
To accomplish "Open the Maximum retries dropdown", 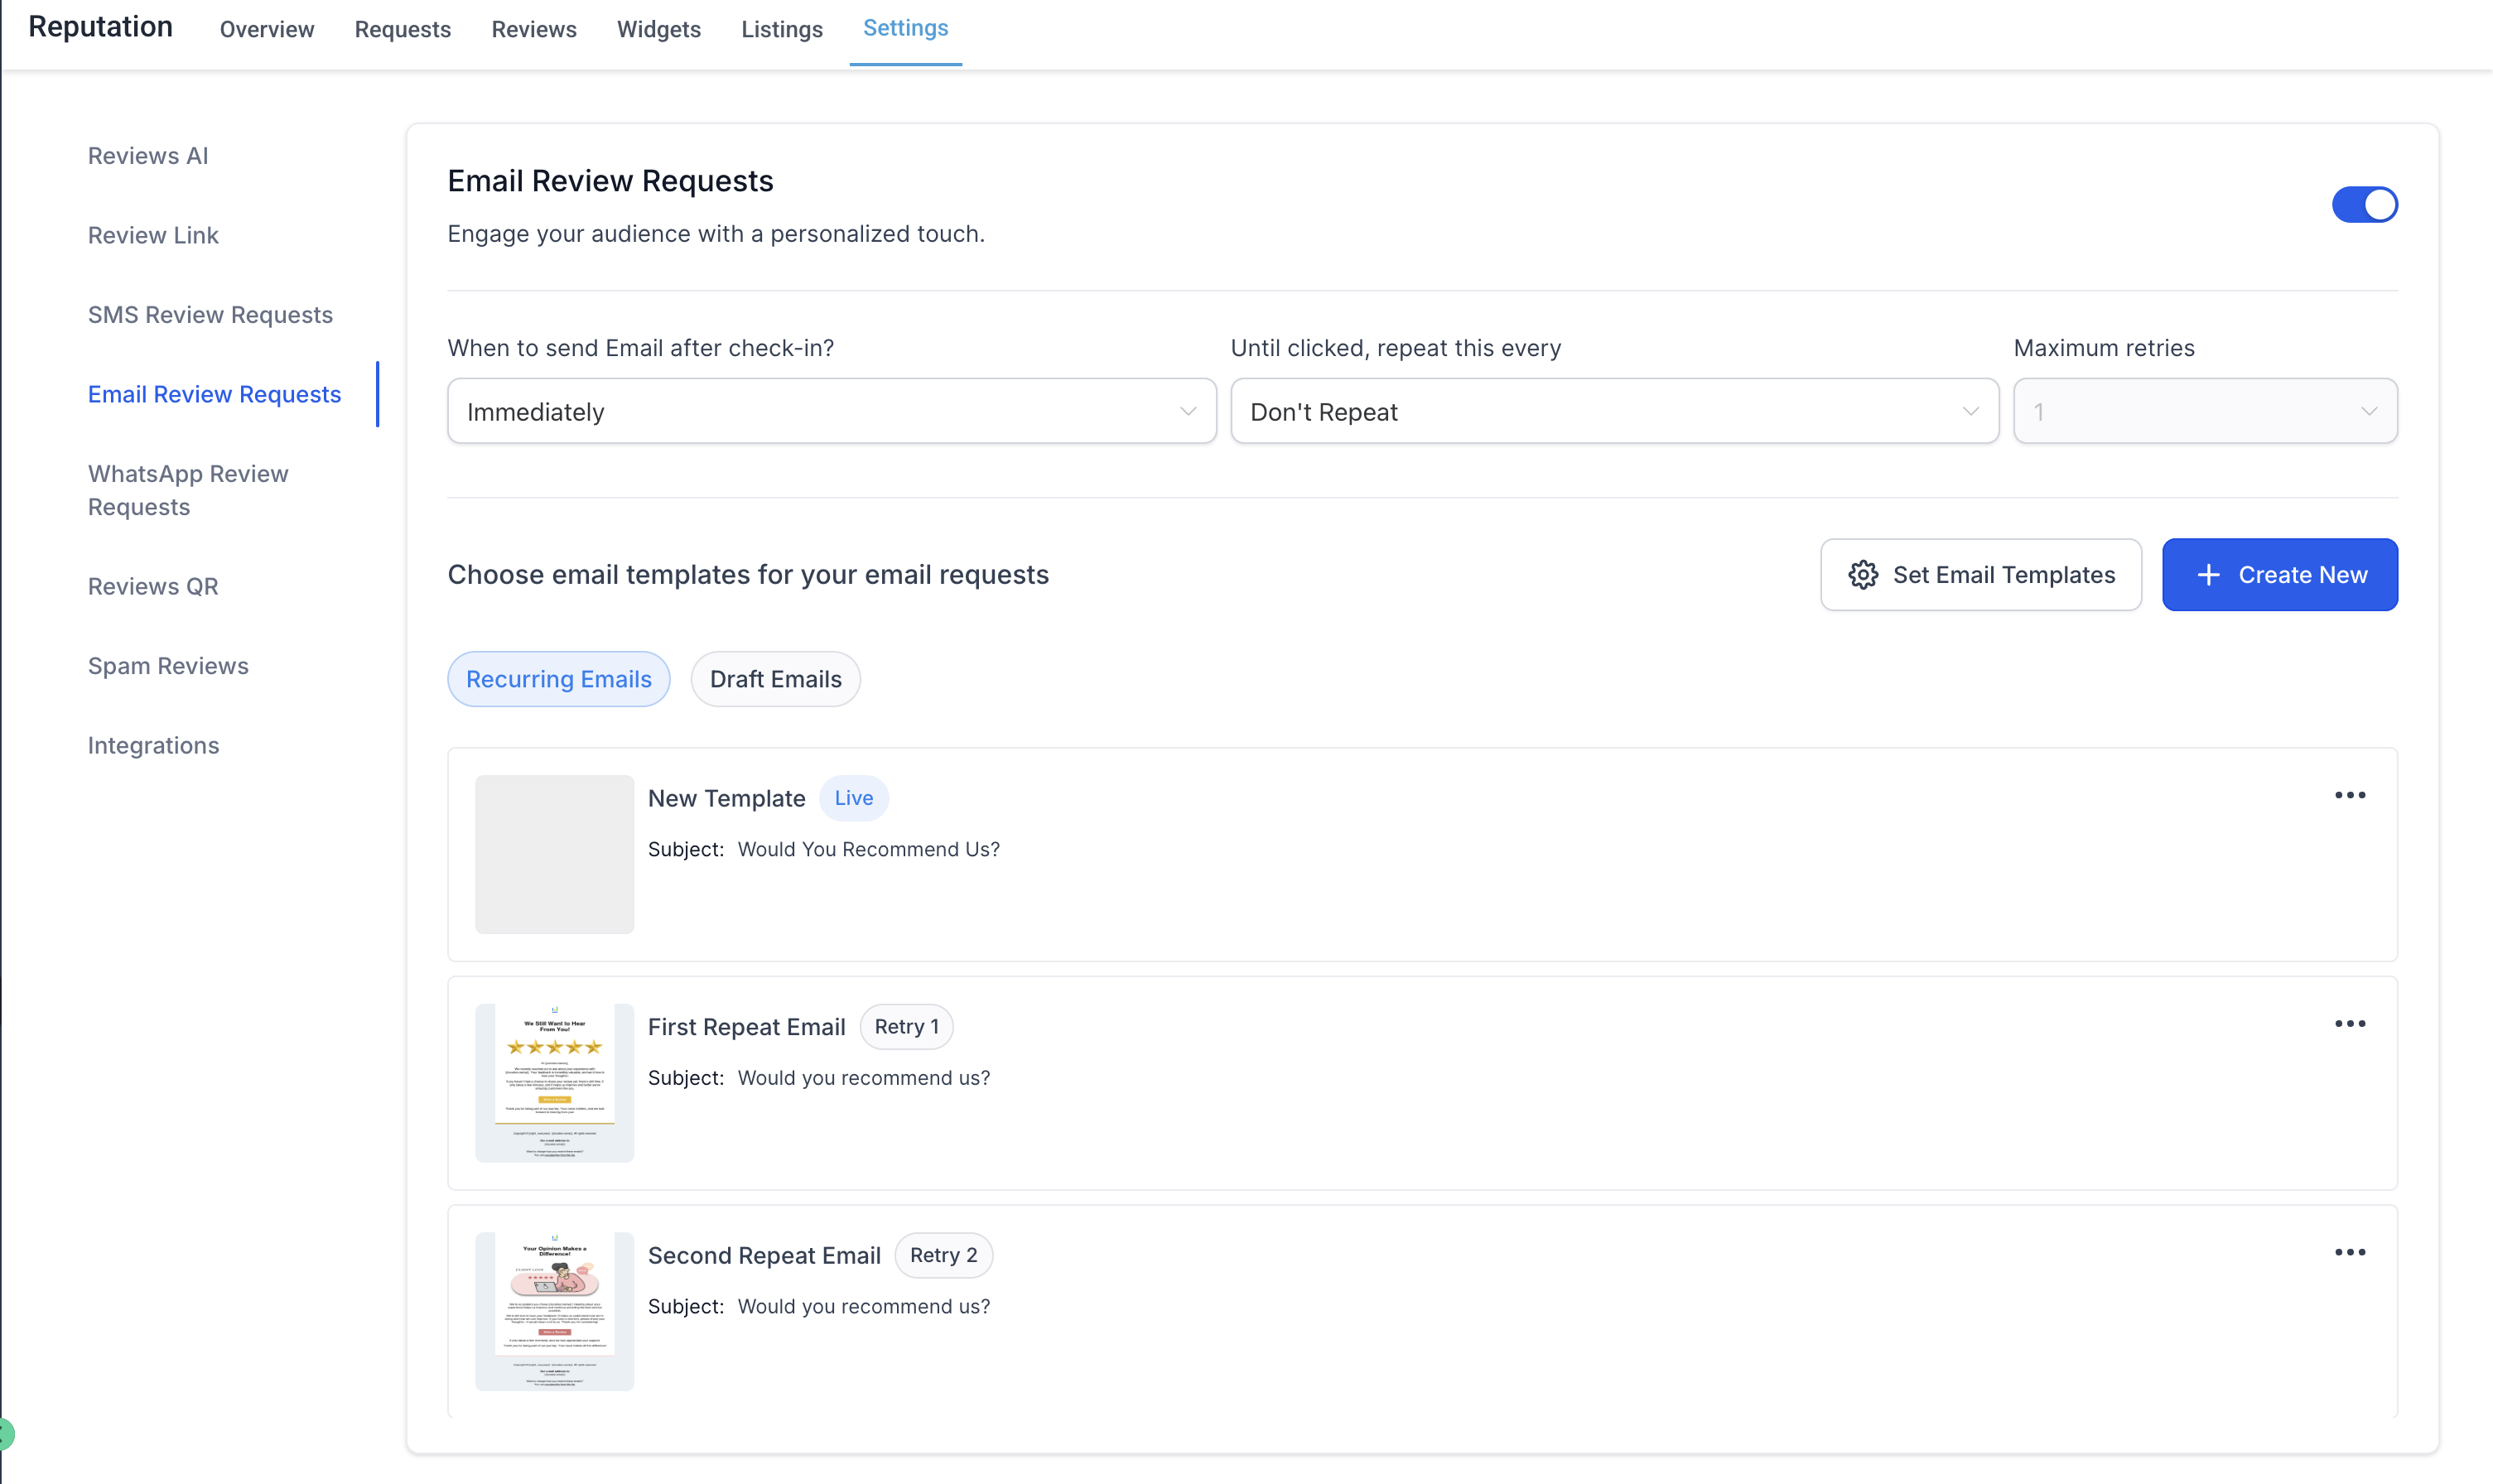I will tap(2204, 411).
